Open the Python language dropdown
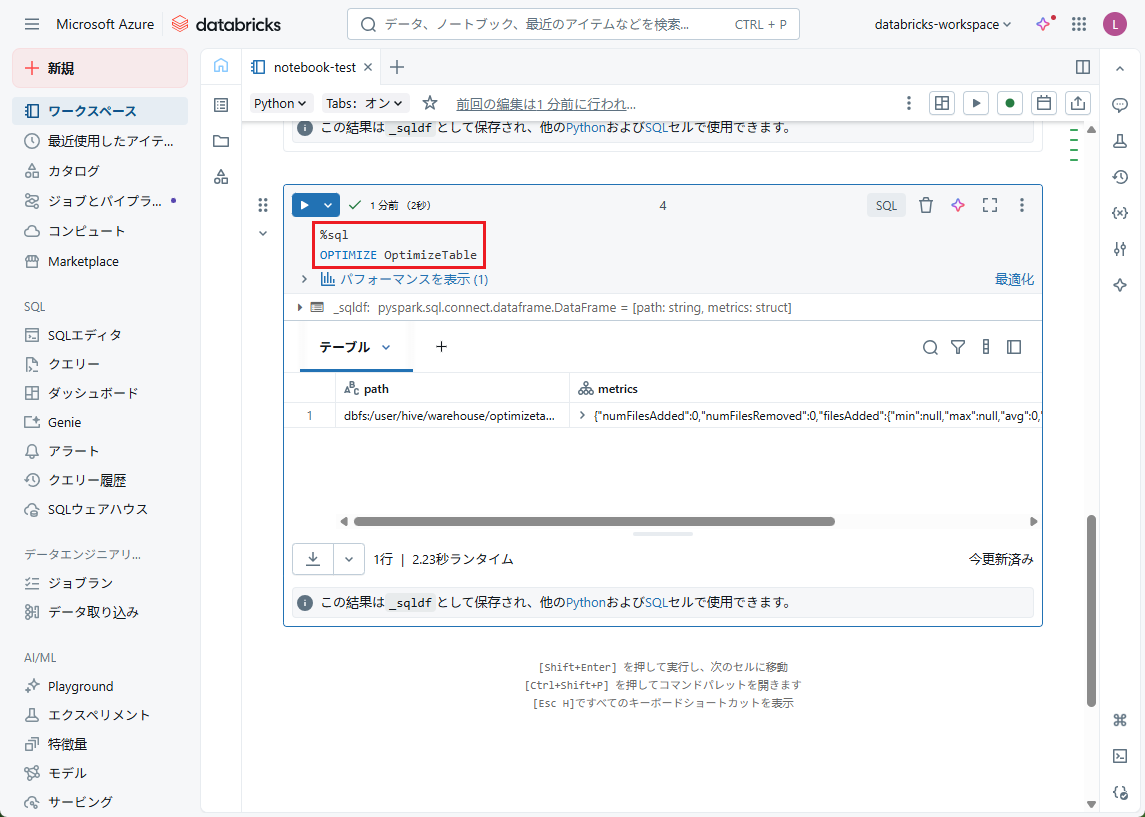The height and width of the screenshot is (817, 1145). 282,103
